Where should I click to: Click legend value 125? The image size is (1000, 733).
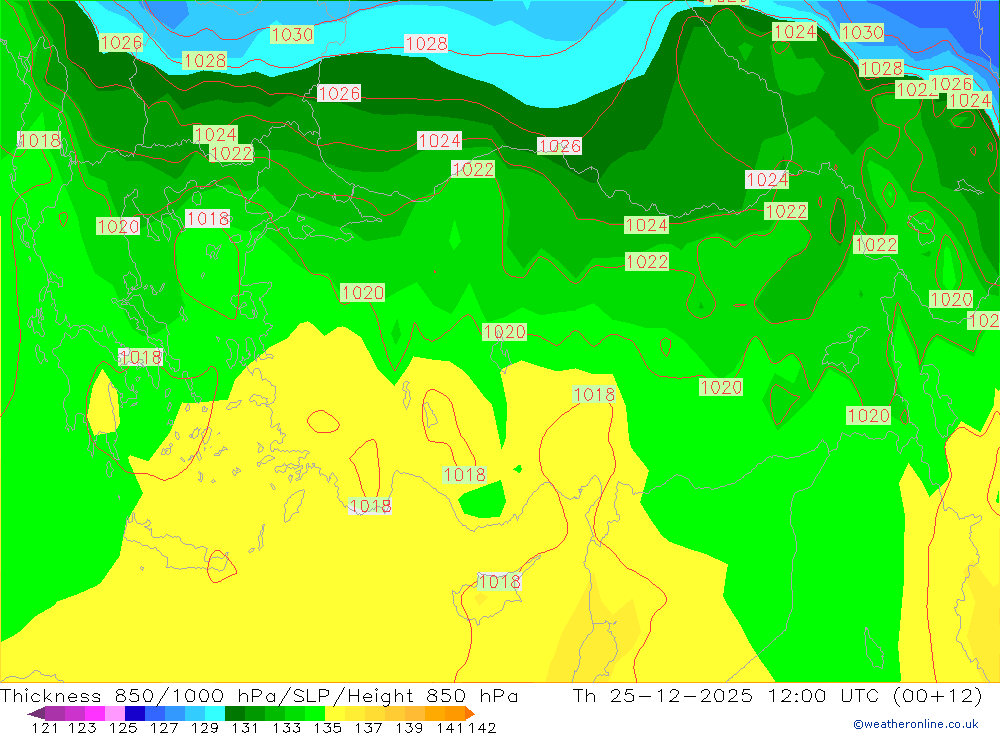(122, 727)
